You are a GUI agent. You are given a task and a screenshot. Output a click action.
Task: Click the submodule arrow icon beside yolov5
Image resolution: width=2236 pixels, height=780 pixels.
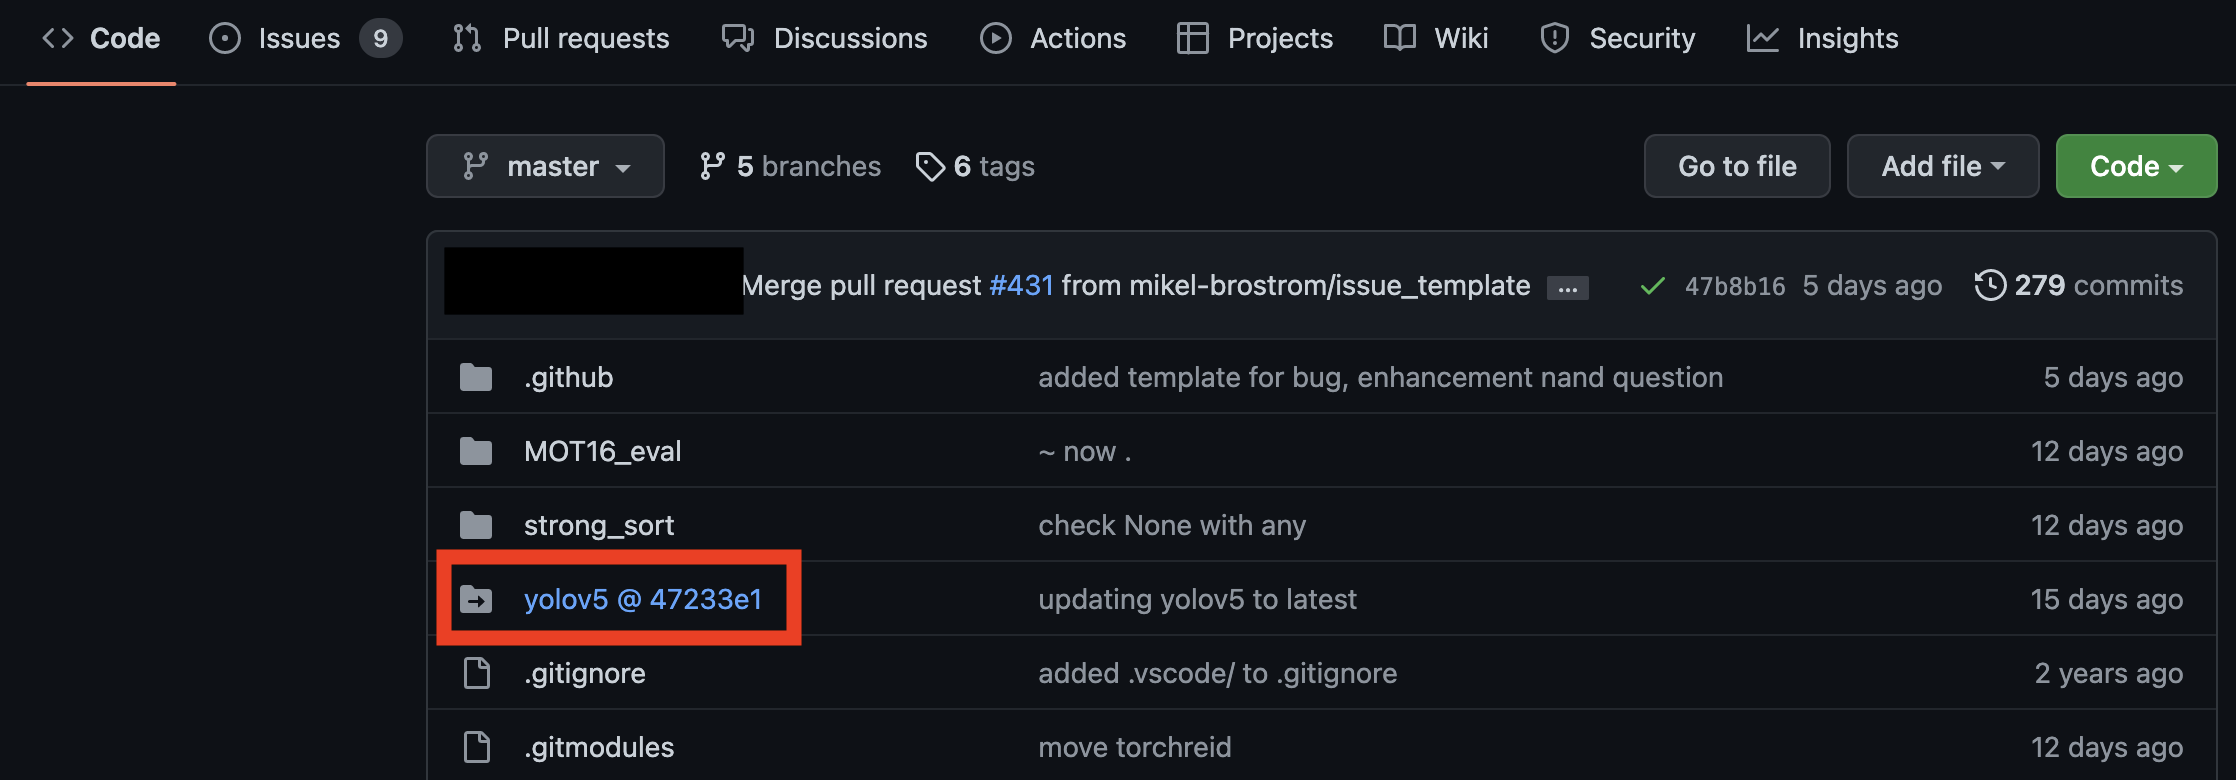(476, 599)
